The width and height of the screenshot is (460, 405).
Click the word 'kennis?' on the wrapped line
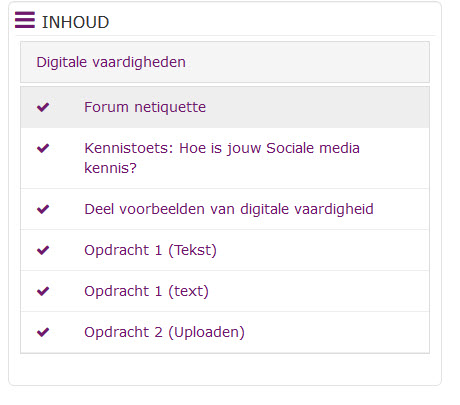(x=110, y=168)
